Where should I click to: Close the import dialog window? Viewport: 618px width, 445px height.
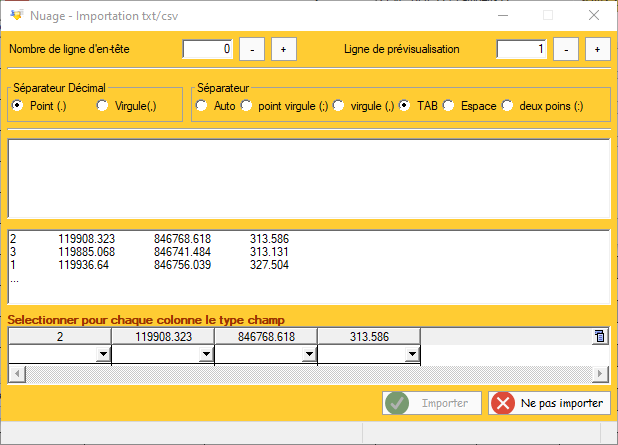594,15
